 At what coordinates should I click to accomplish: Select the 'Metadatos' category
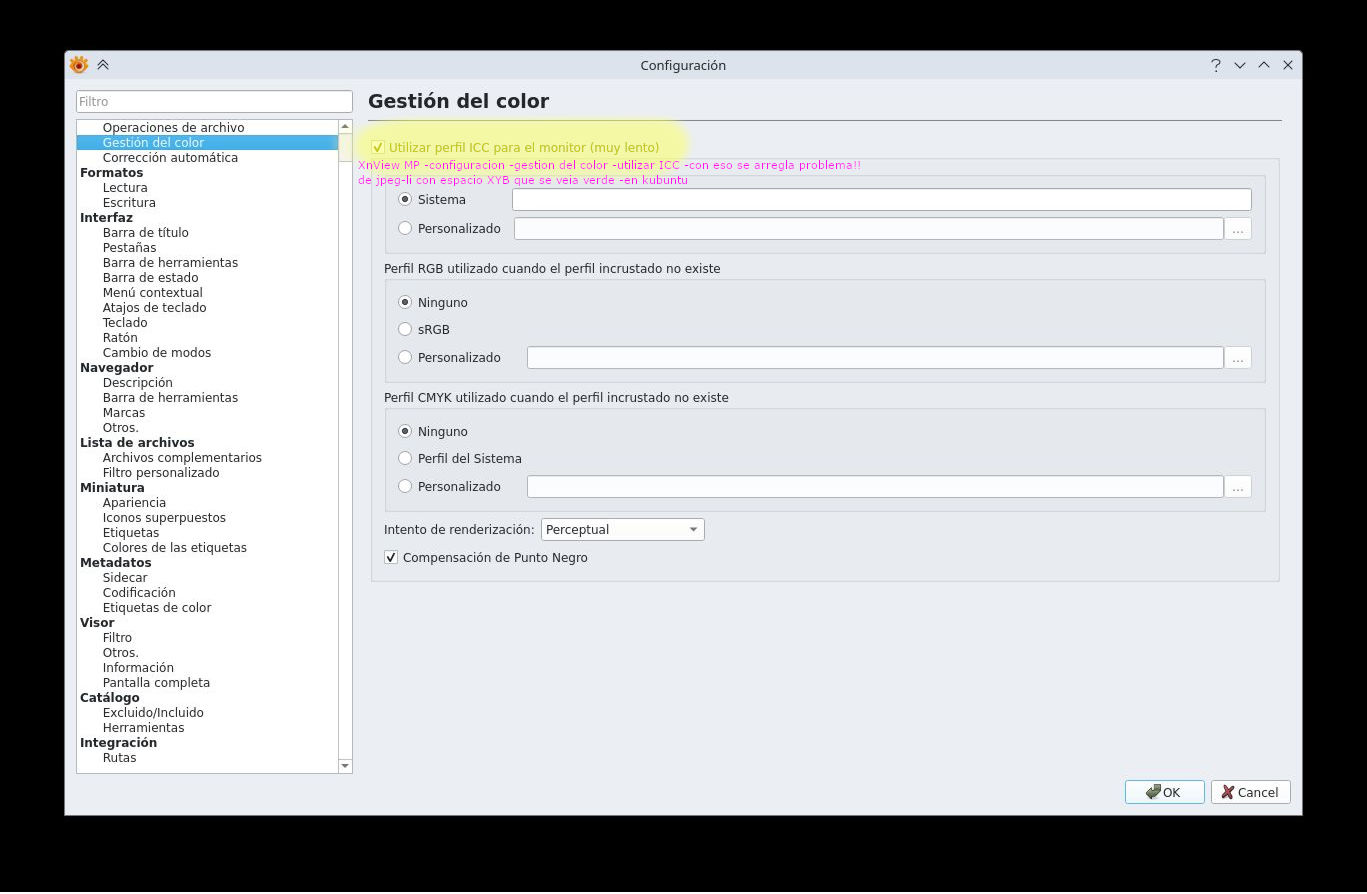116,562
